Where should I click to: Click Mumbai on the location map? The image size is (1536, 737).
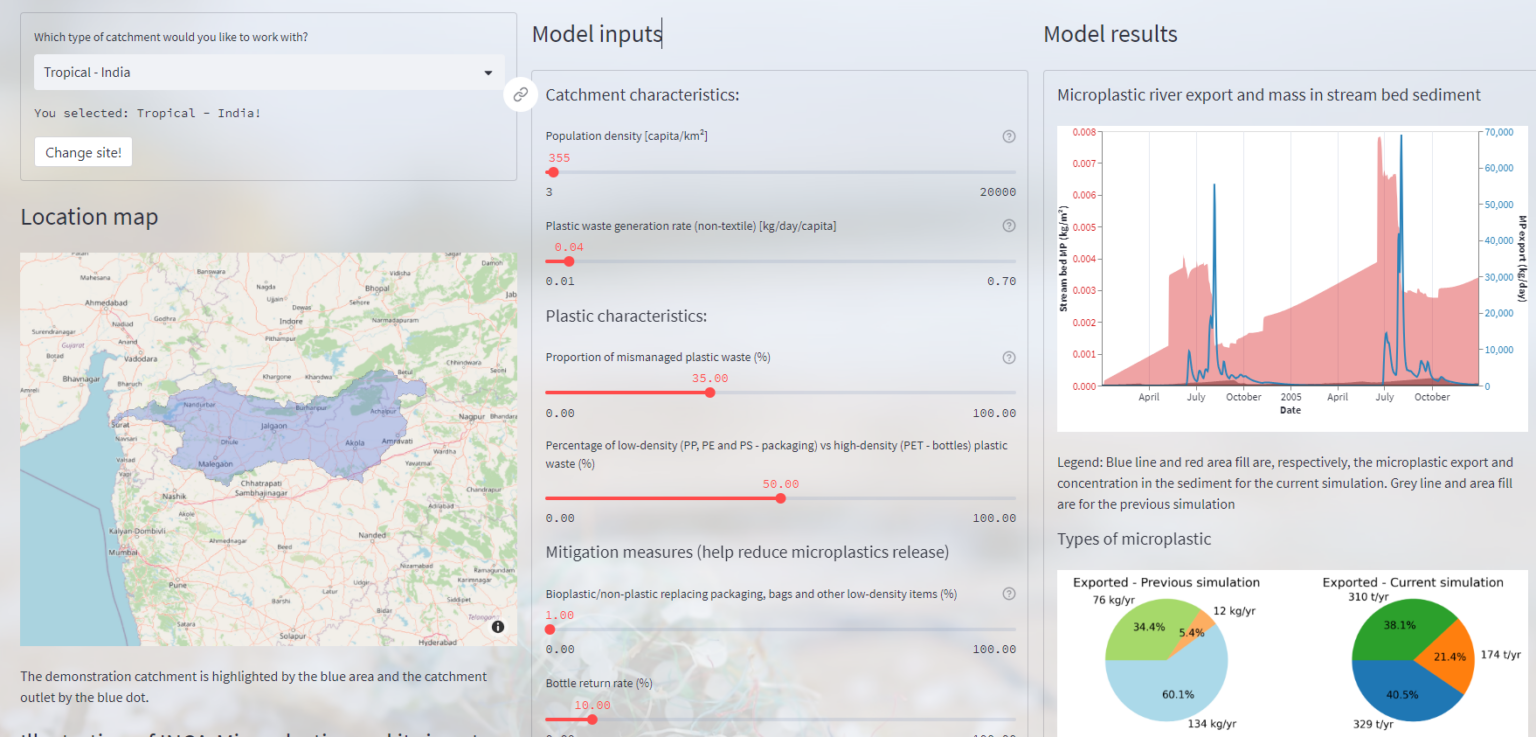pyautogui.click(x=124, y=552)
